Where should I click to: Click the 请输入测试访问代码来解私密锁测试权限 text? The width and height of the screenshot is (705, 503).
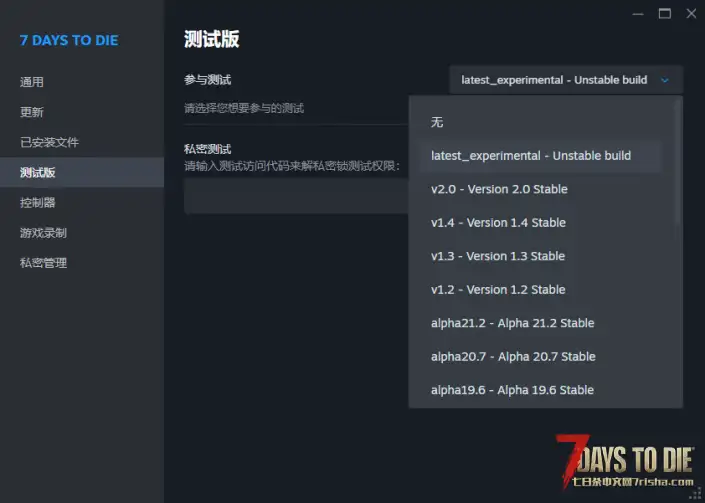coord(291,166)
